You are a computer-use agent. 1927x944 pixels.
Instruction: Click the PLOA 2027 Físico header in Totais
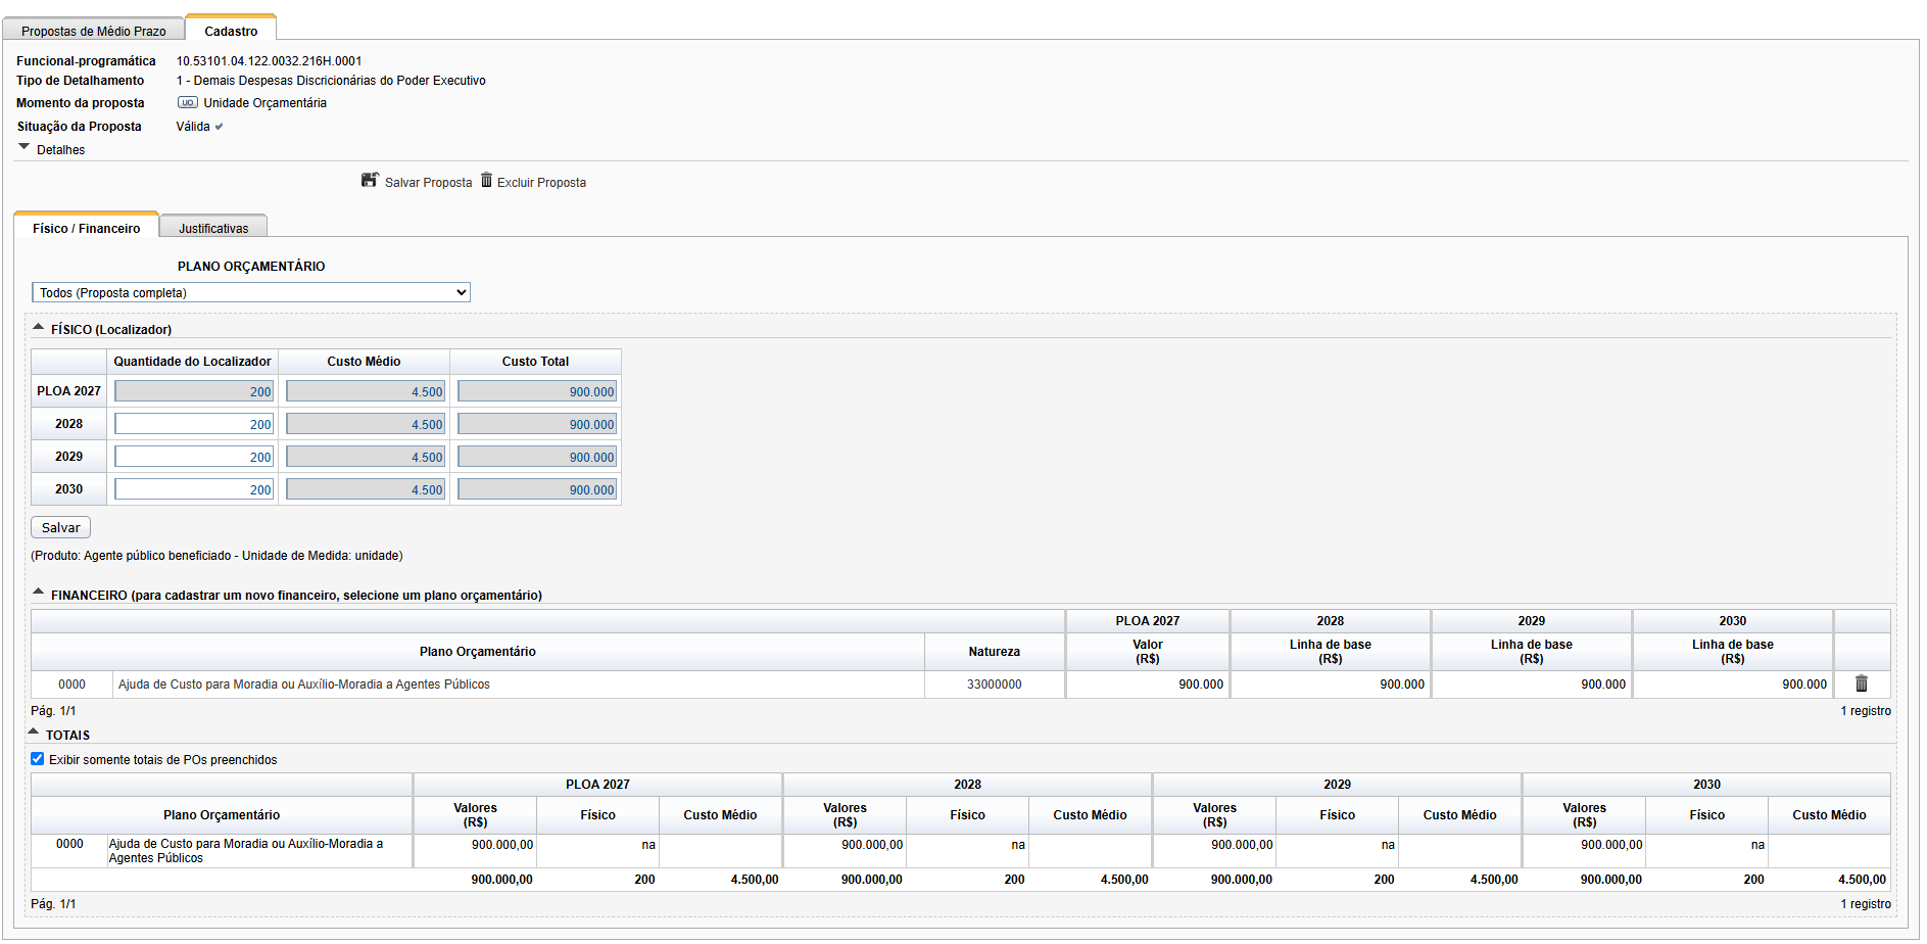point(598,815)
